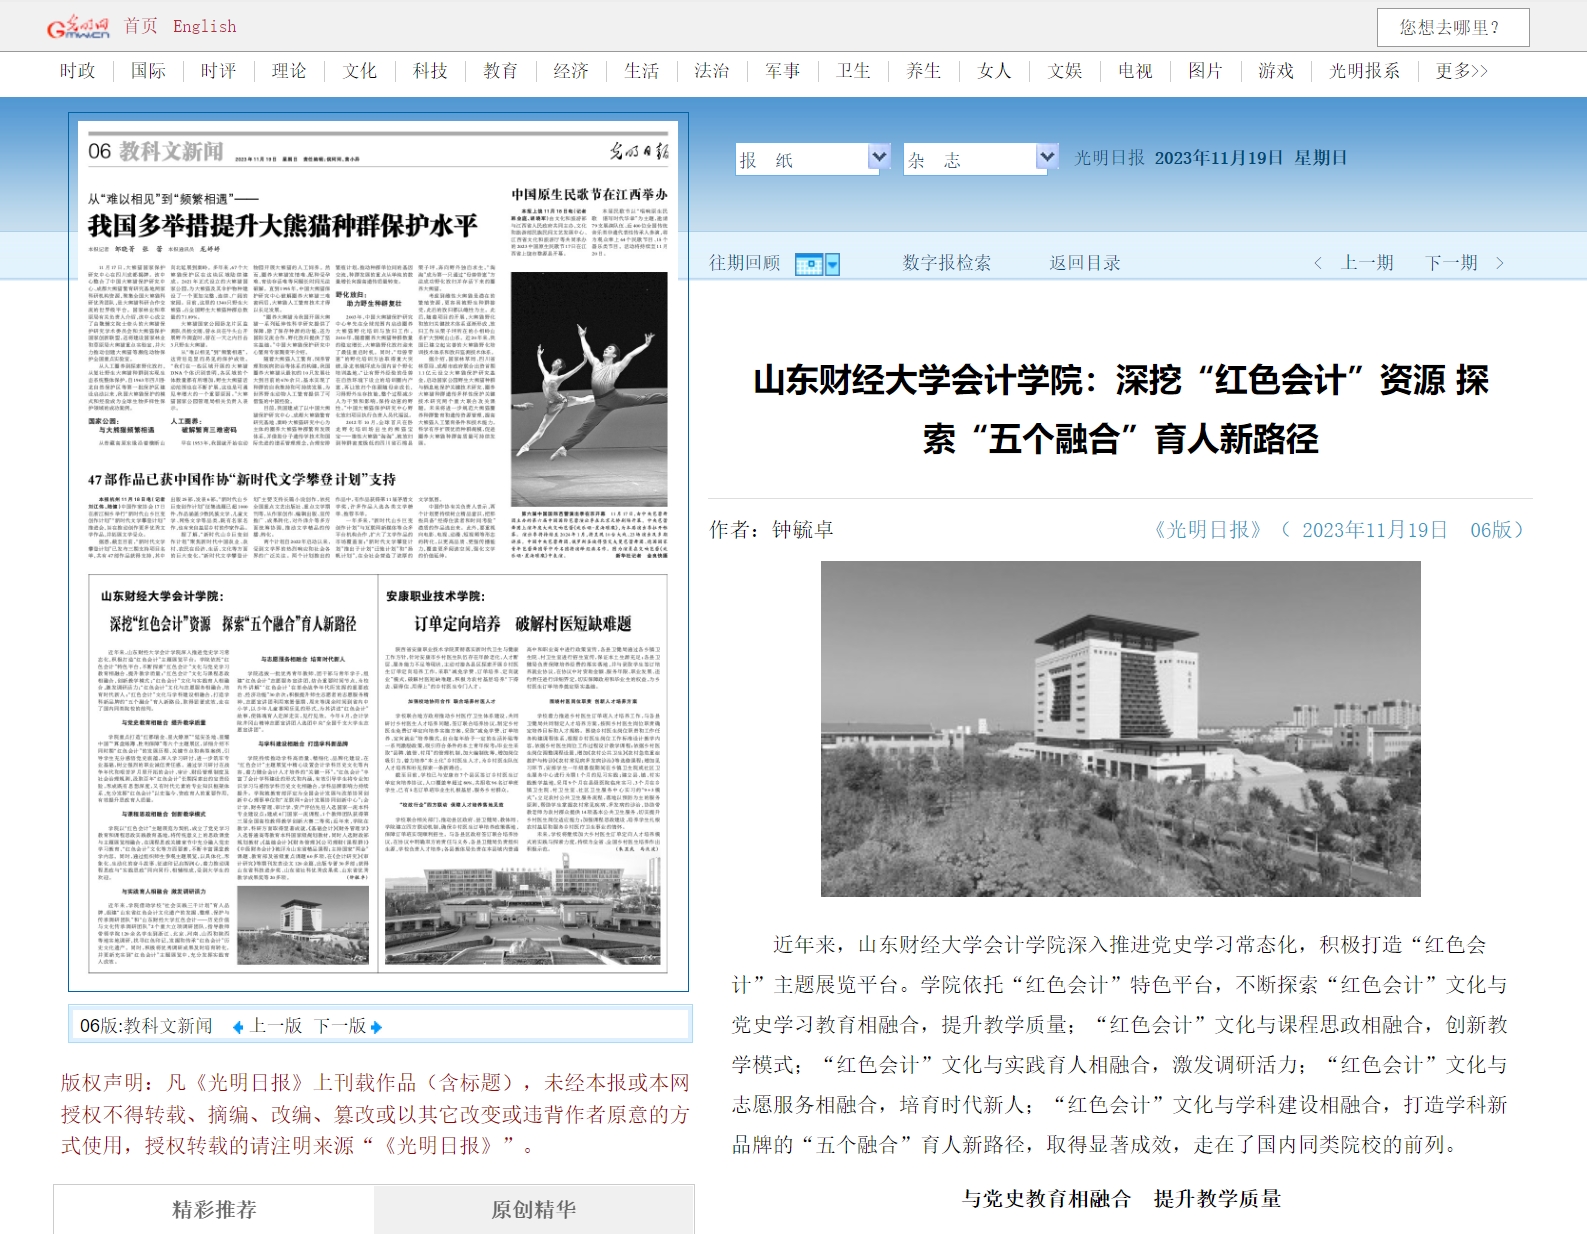Click the Guangming Net logo
The width and height of the screenshot is (1587, 1234).
click(x=78, y=27)
